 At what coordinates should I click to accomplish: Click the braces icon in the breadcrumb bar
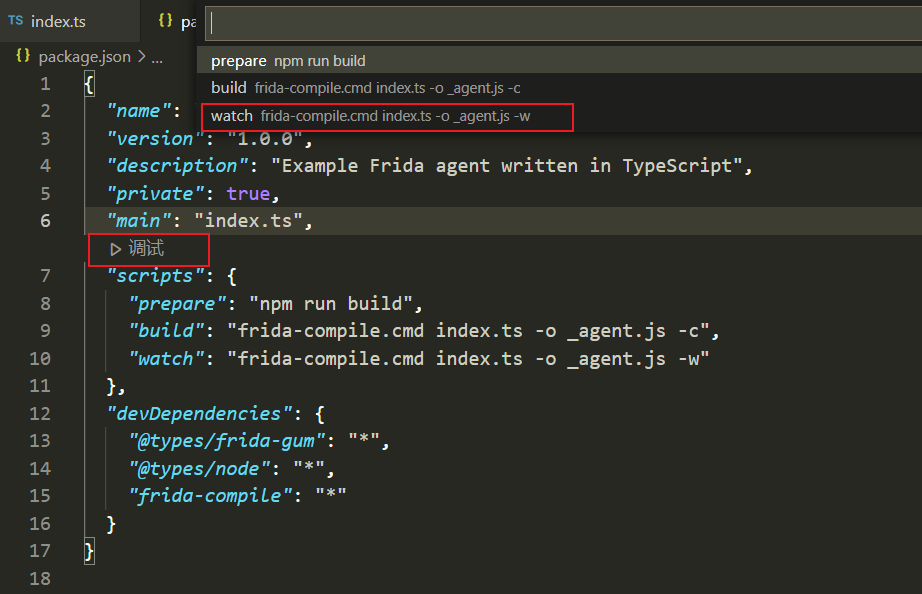tap(22, 56)
